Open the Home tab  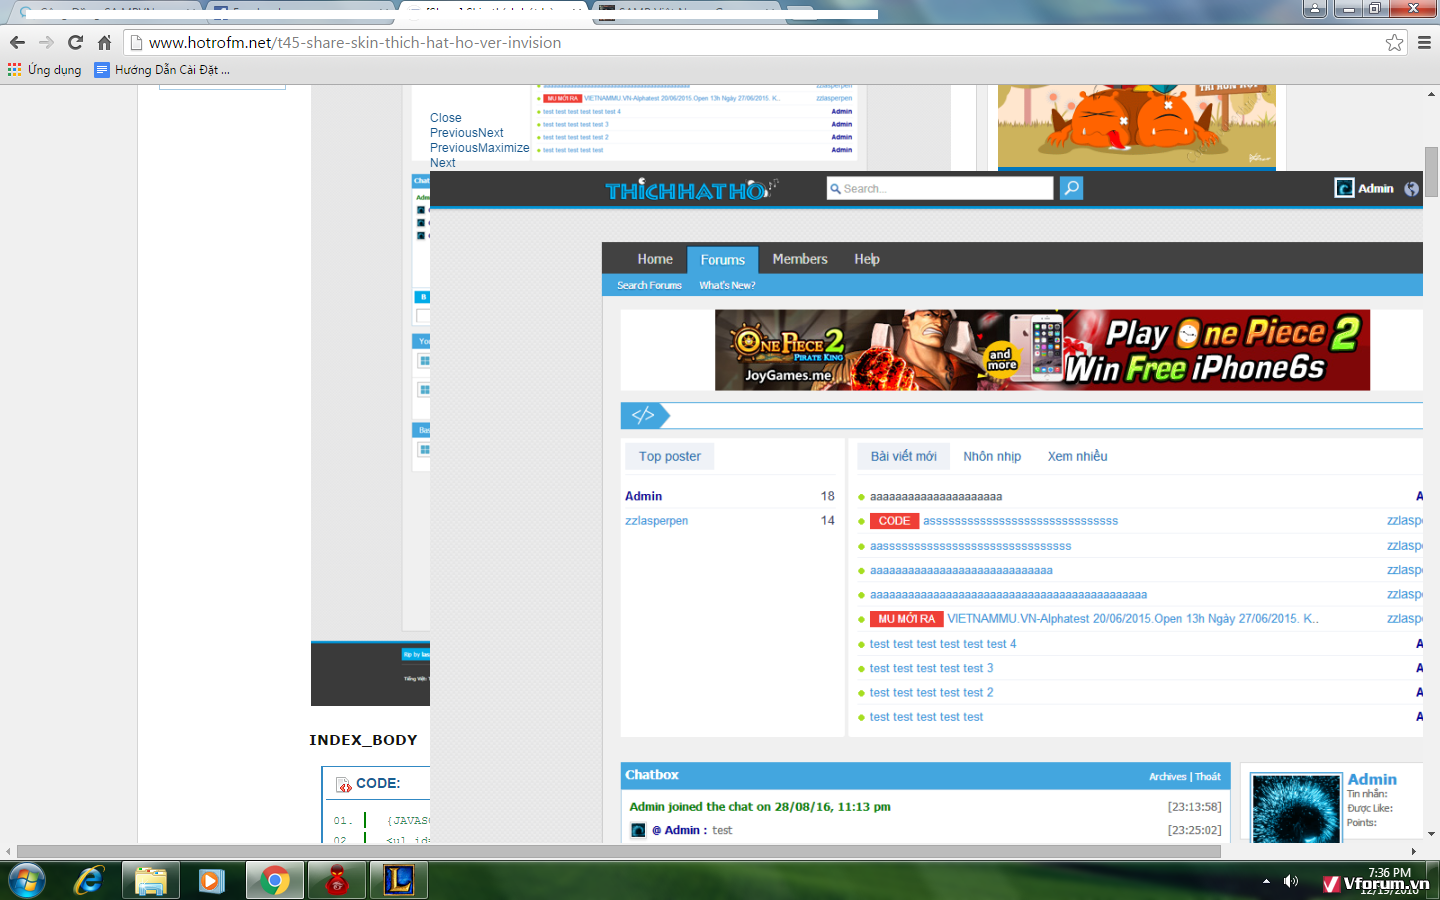[655, 259]
